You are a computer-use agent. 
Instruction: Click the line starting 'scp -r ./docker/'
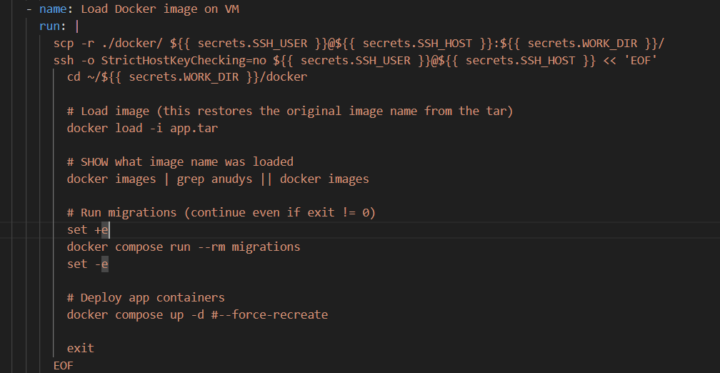(x=359, y=44)
